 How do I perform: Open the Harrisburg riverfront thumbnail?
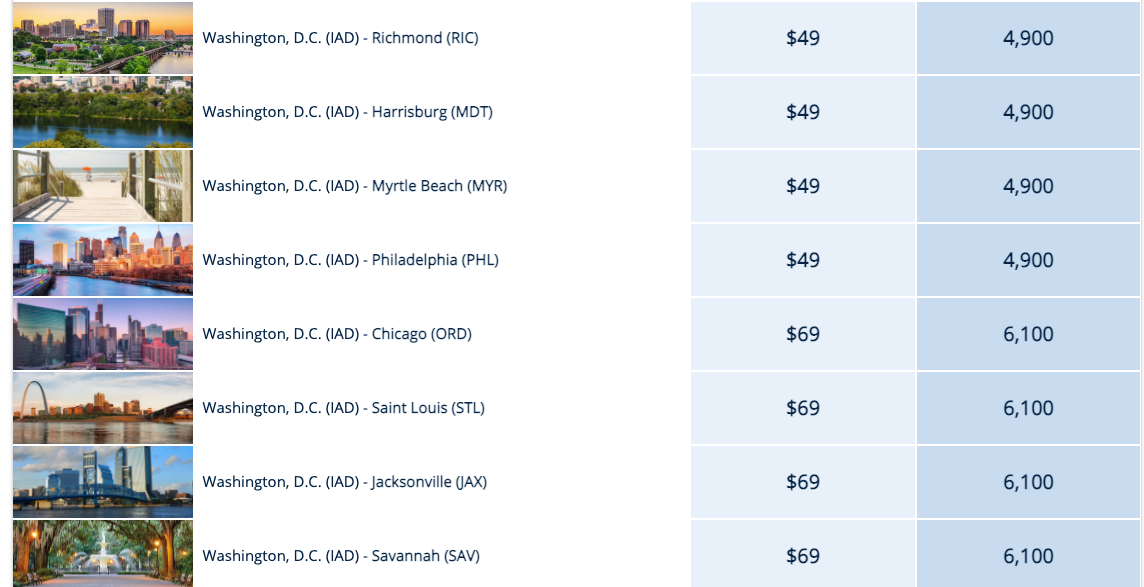point(102,112)
